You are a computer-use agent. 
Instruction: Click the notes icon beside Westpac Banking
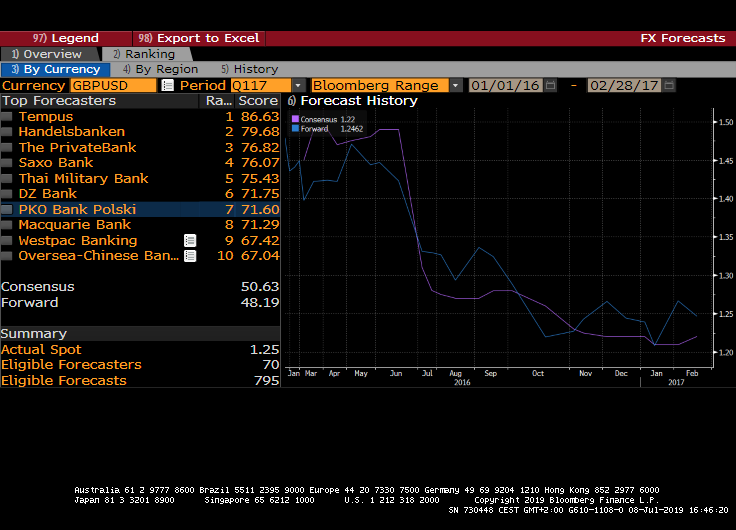click(190, 241)
